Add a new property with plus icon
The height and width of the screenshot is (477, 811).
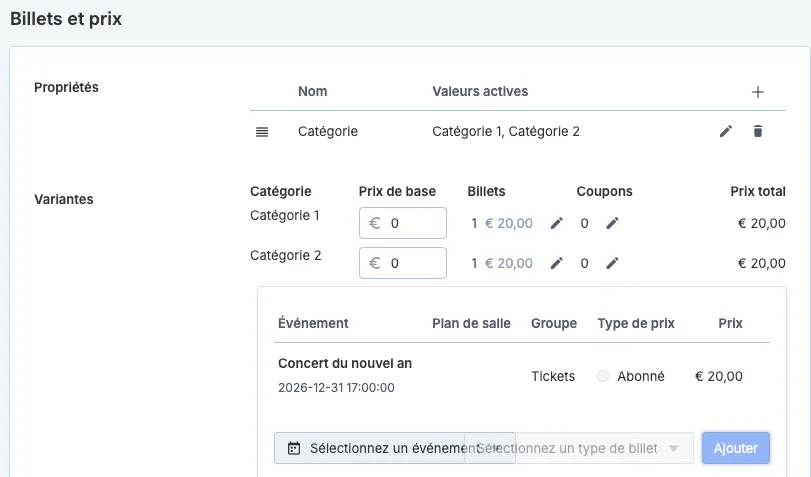(757, 92)
